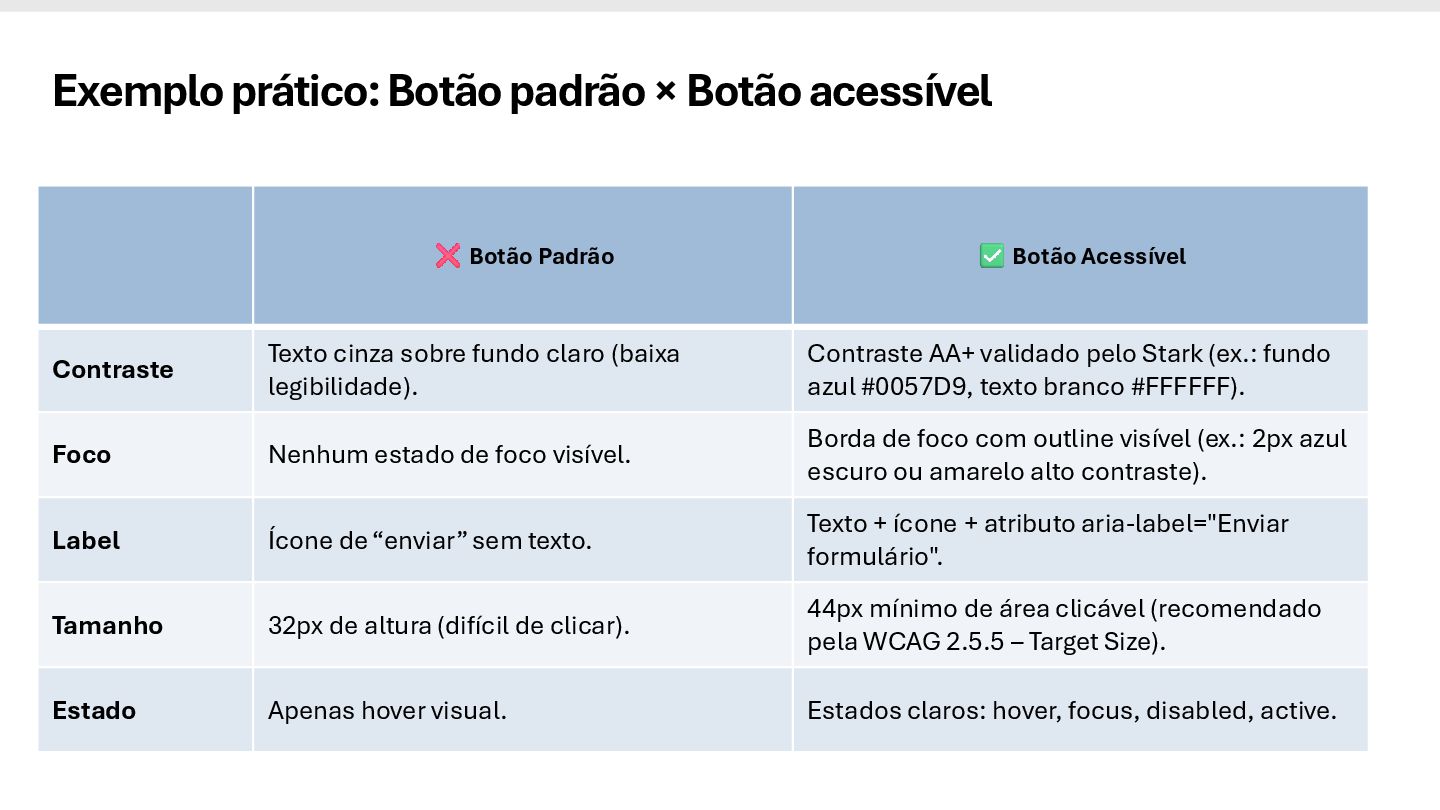Click the "Botão Acessível" column header text
Screen dimensions: 1440x810
(1099, 257)
